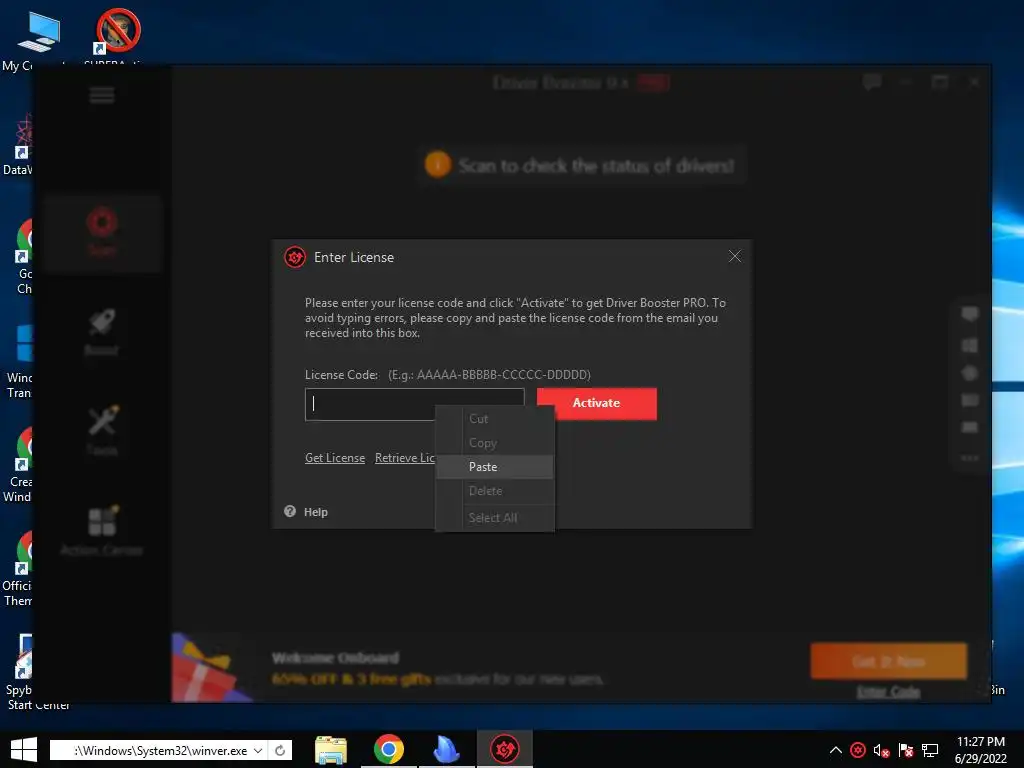Screen dimensions: 1024x768
Task: Click the Activate button
Action: tap(596, 403)
